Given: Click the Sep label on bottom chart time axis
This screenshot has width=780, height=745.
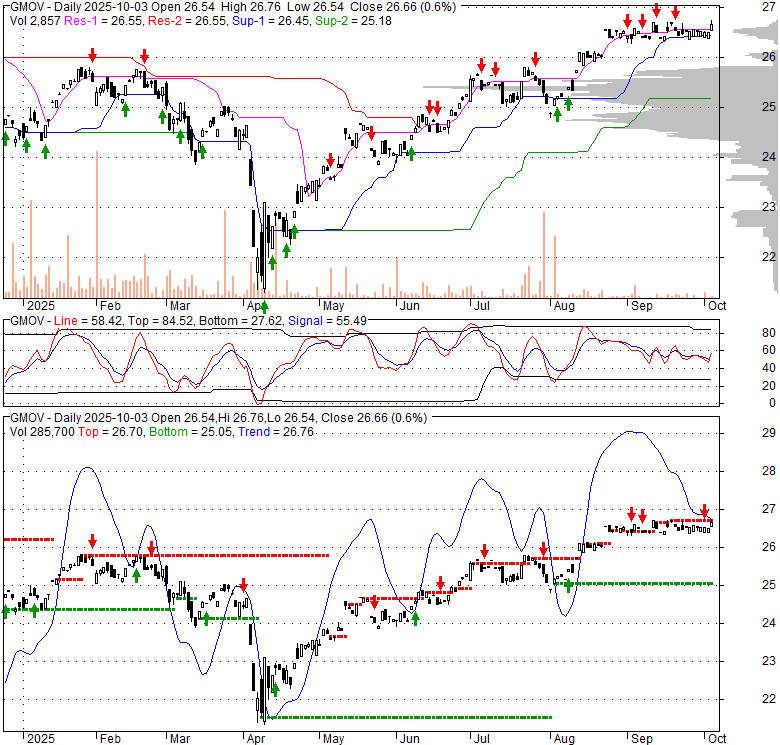Looking at the screenshot, I should click(641, 739).
